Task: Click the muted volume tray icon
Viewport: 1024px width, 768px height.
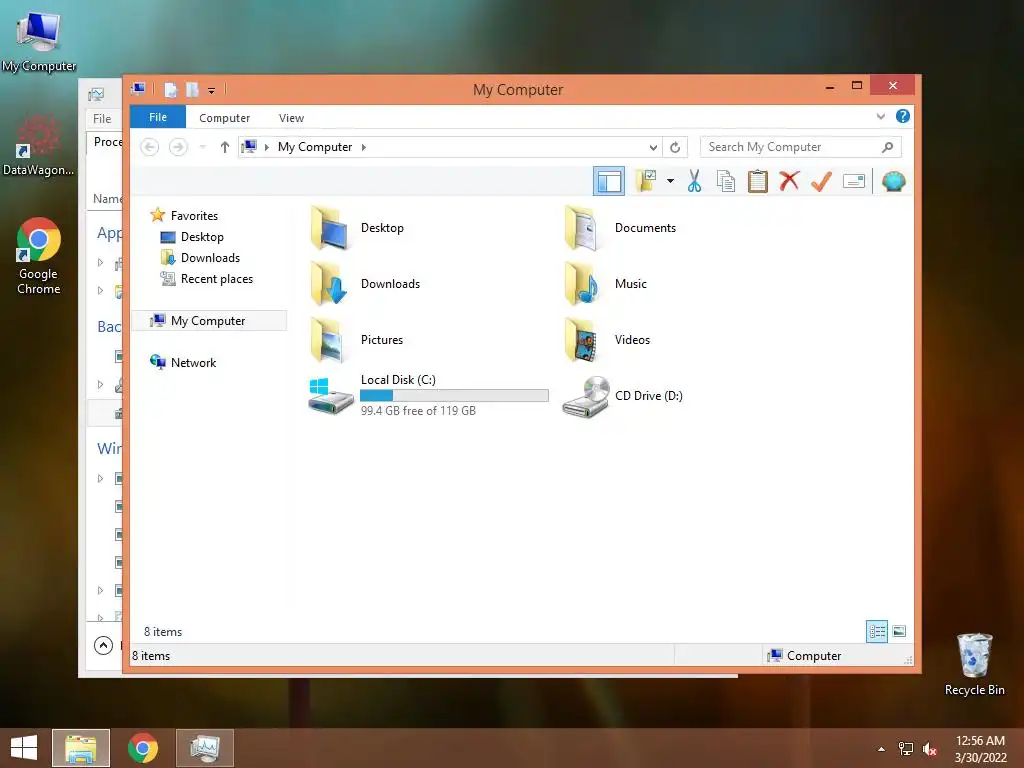Action: [929, 749]
